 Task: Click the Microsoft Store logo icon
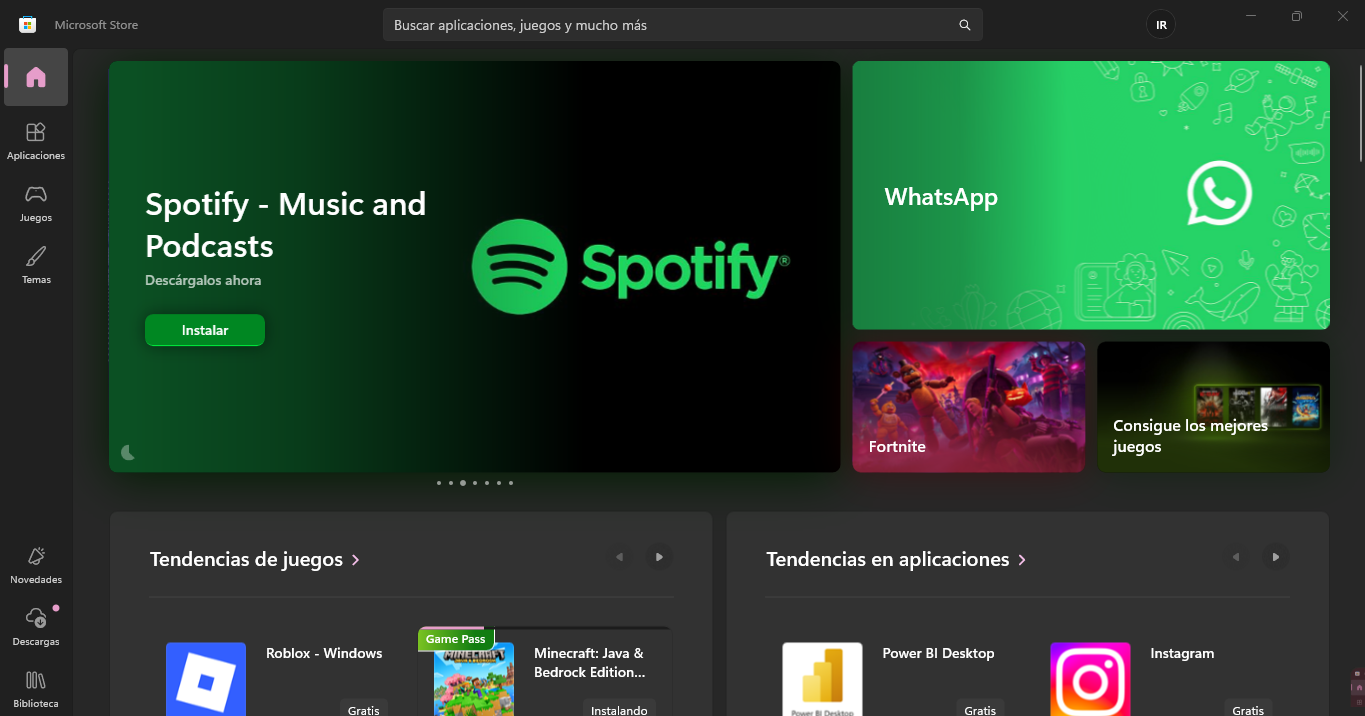(28, 24)
